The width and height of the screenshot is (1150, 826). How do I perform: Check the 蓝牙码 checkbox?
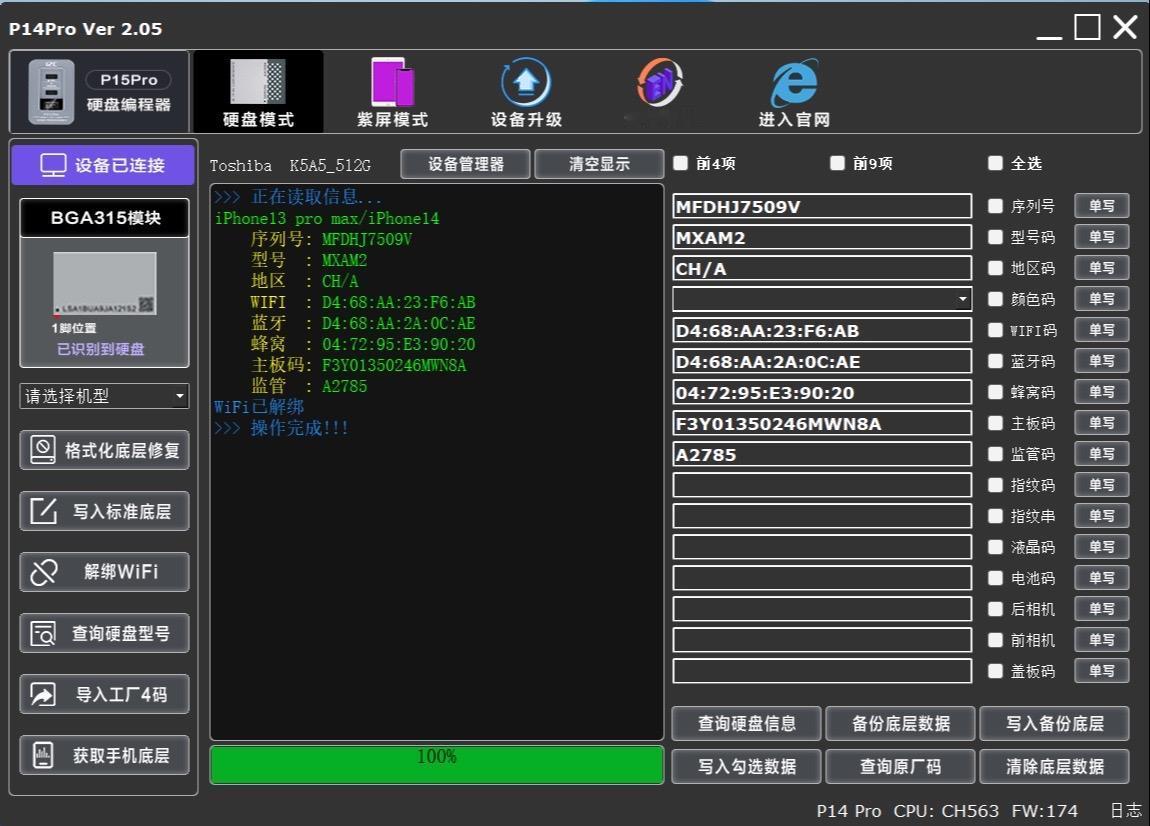coord(995,361)
